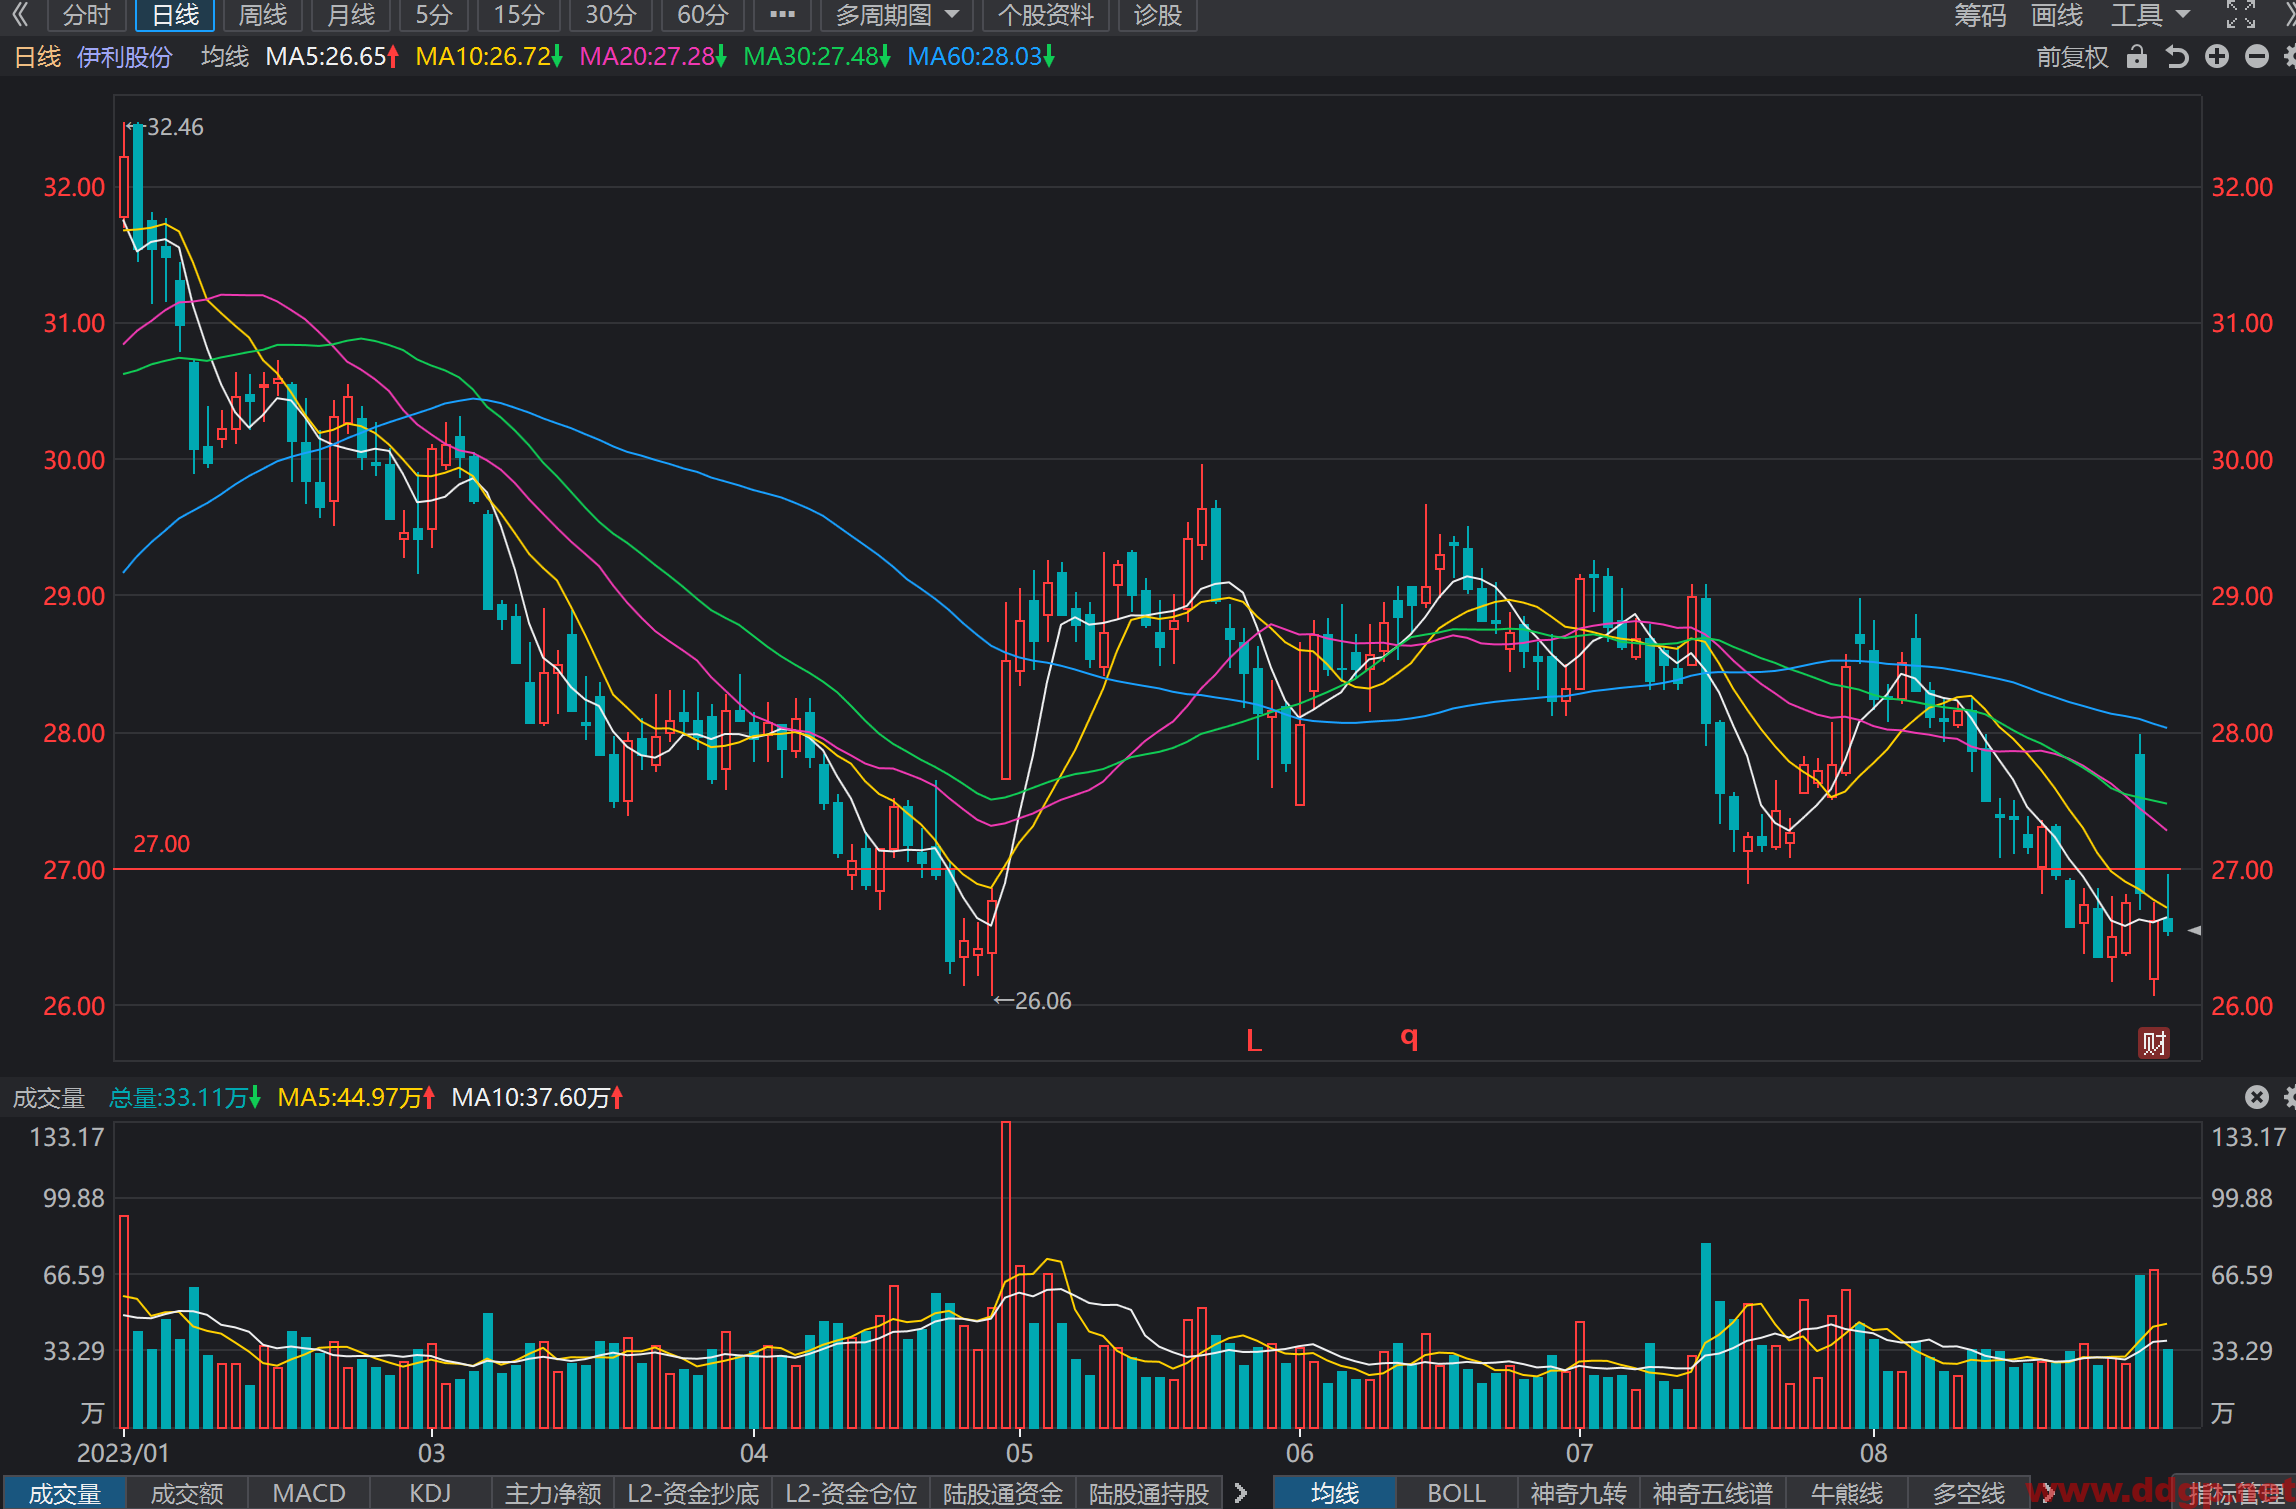
Task: Click the lock icon next to 前复权
Action: [x=2136, y=57]
